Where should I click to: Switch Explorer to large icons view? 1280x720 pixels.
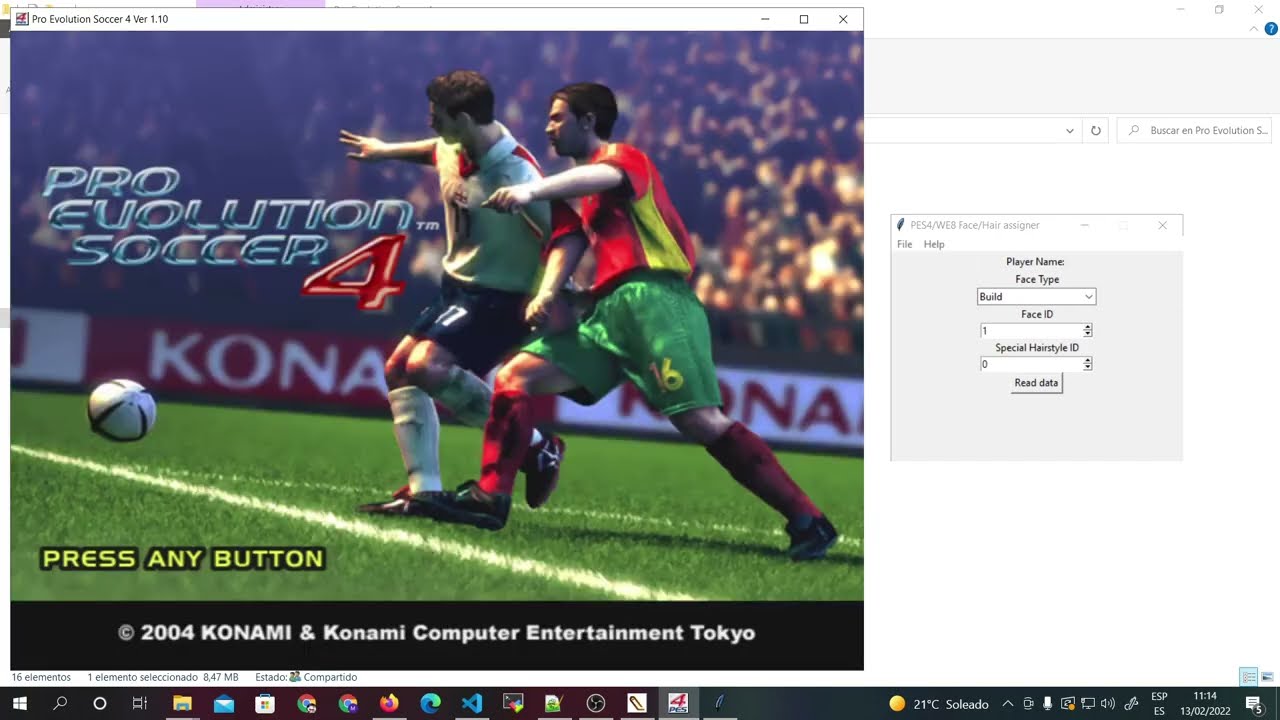(x=1267, y=677)
